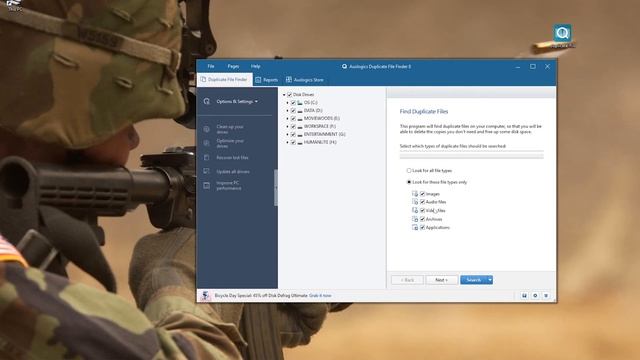The height and width of the screenshot is (360, 640).
Task: Click the Archives file type icon
Action: tap(415, 219)
